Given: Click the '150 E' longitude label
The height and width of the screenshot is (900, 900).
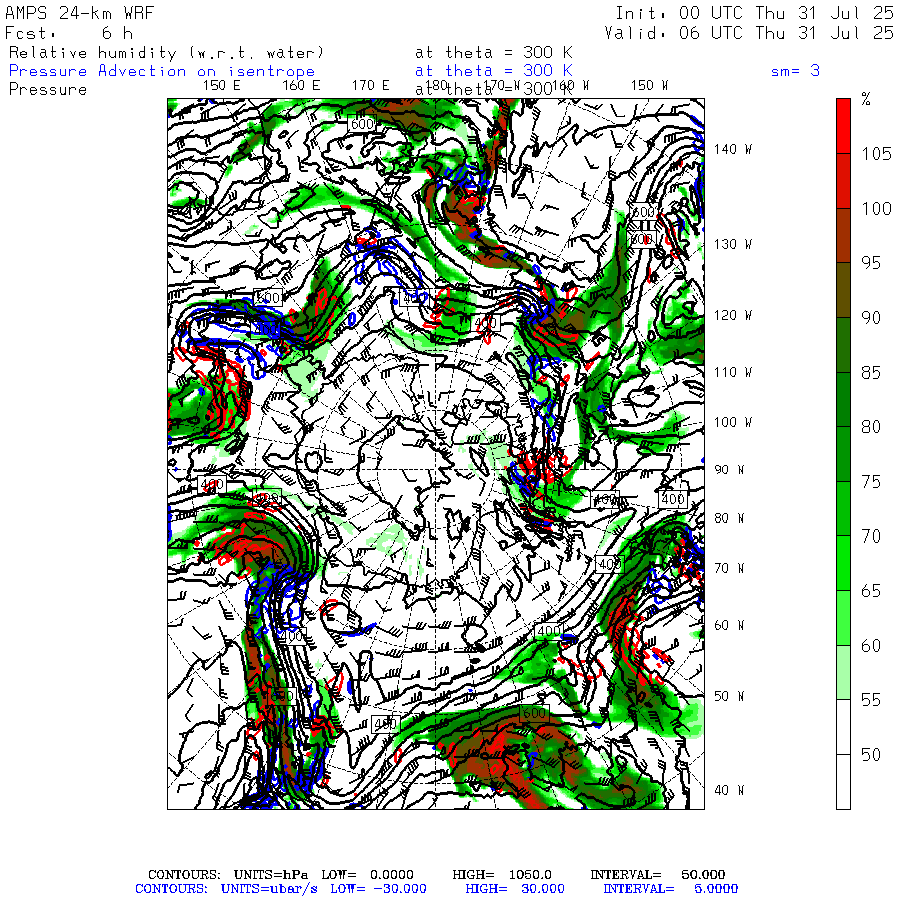Looking at the screenshot, I should tap(222, 86).
